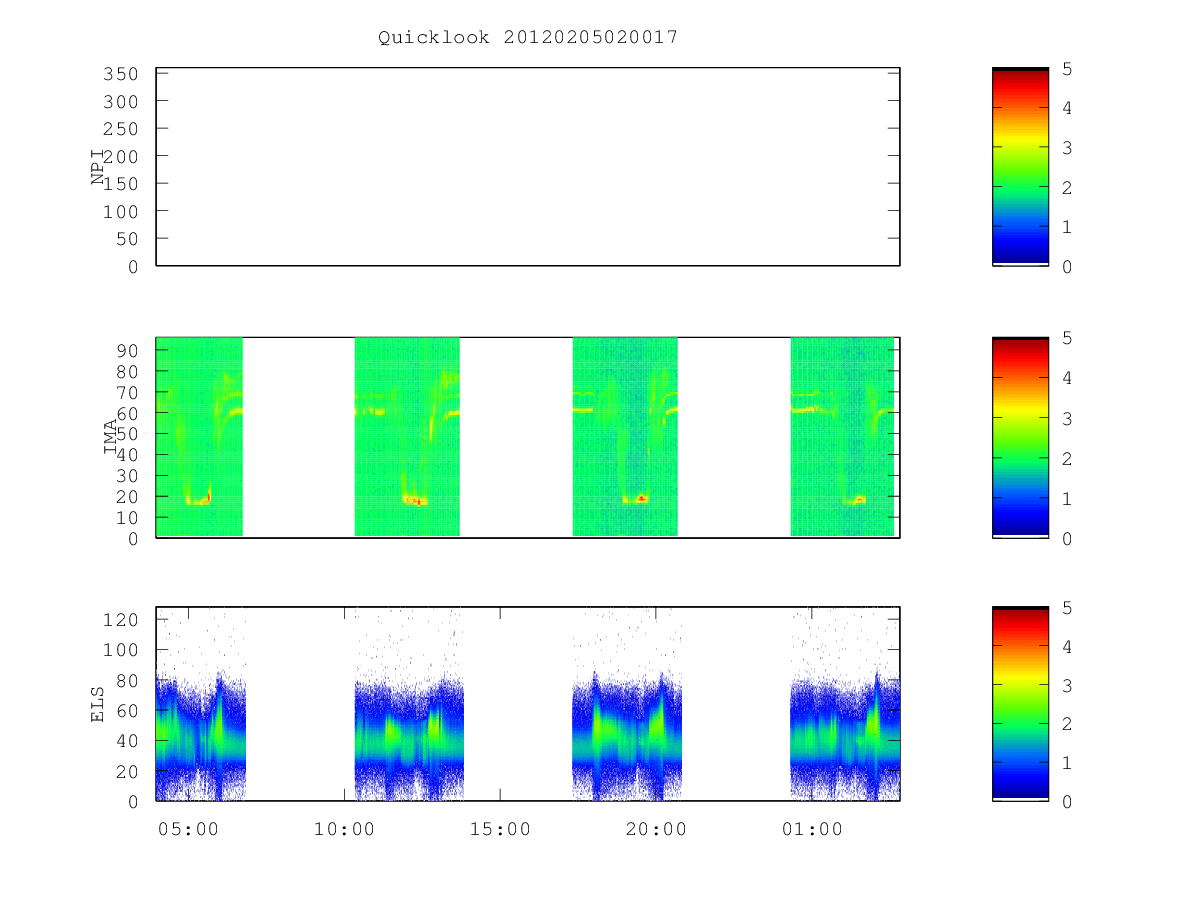This screenshot has width=1200, height=900.
Task: Click the "1" label on the ELS color bar
Action: click(x=1067, y=763)
